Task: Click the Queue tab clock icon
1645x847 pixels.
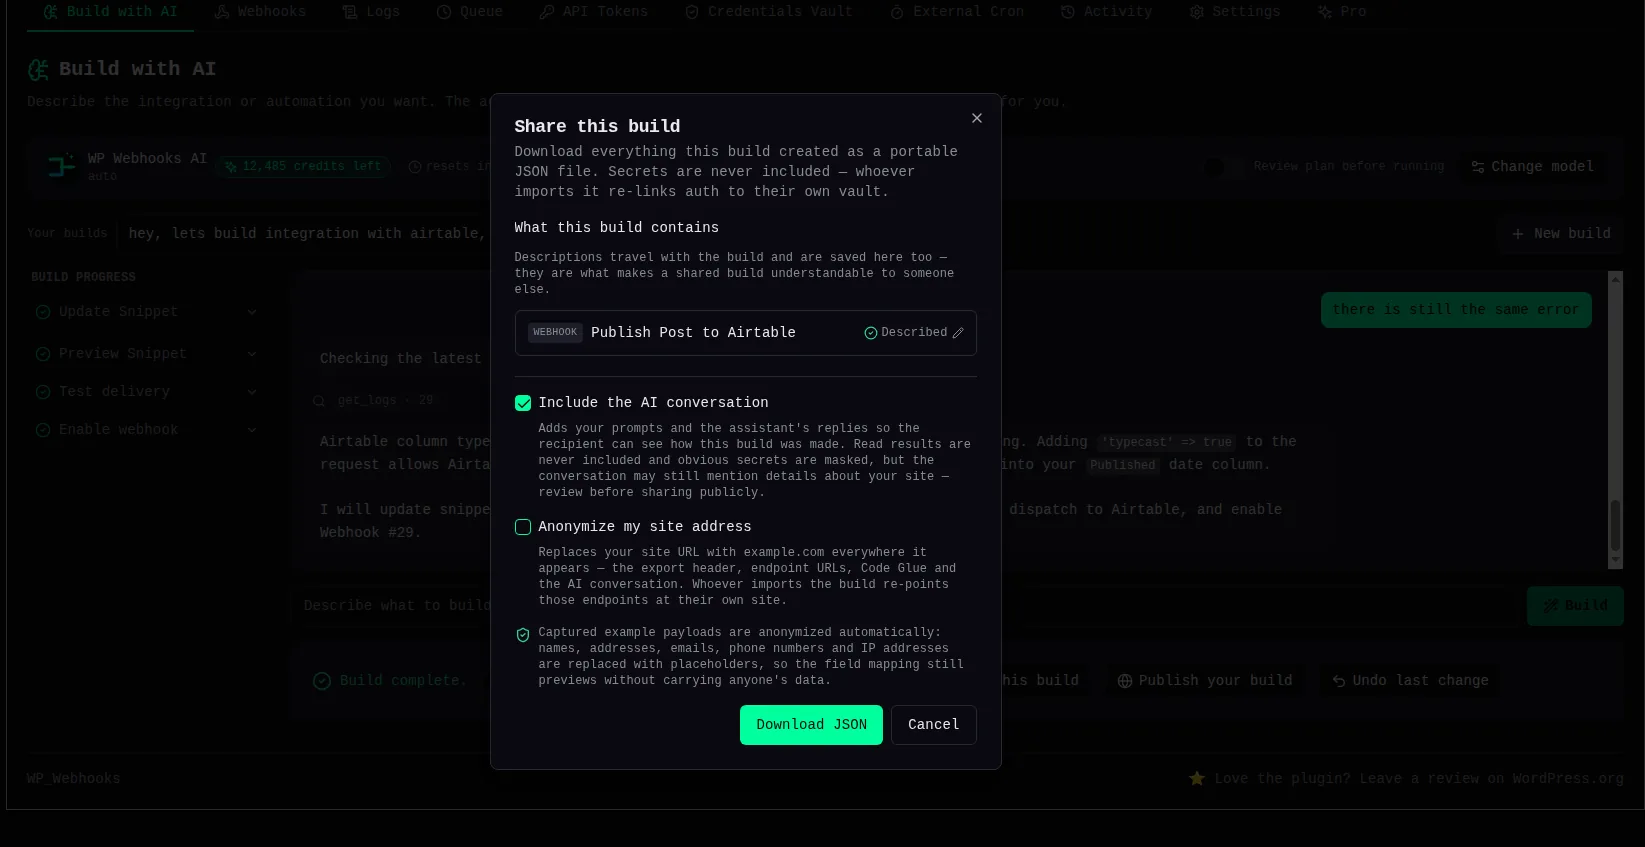Action: (x=444, y=12)
